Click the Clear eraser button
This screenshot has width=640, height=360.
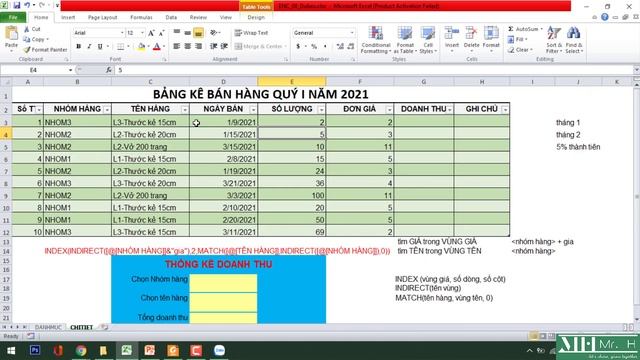click(520, 50)
